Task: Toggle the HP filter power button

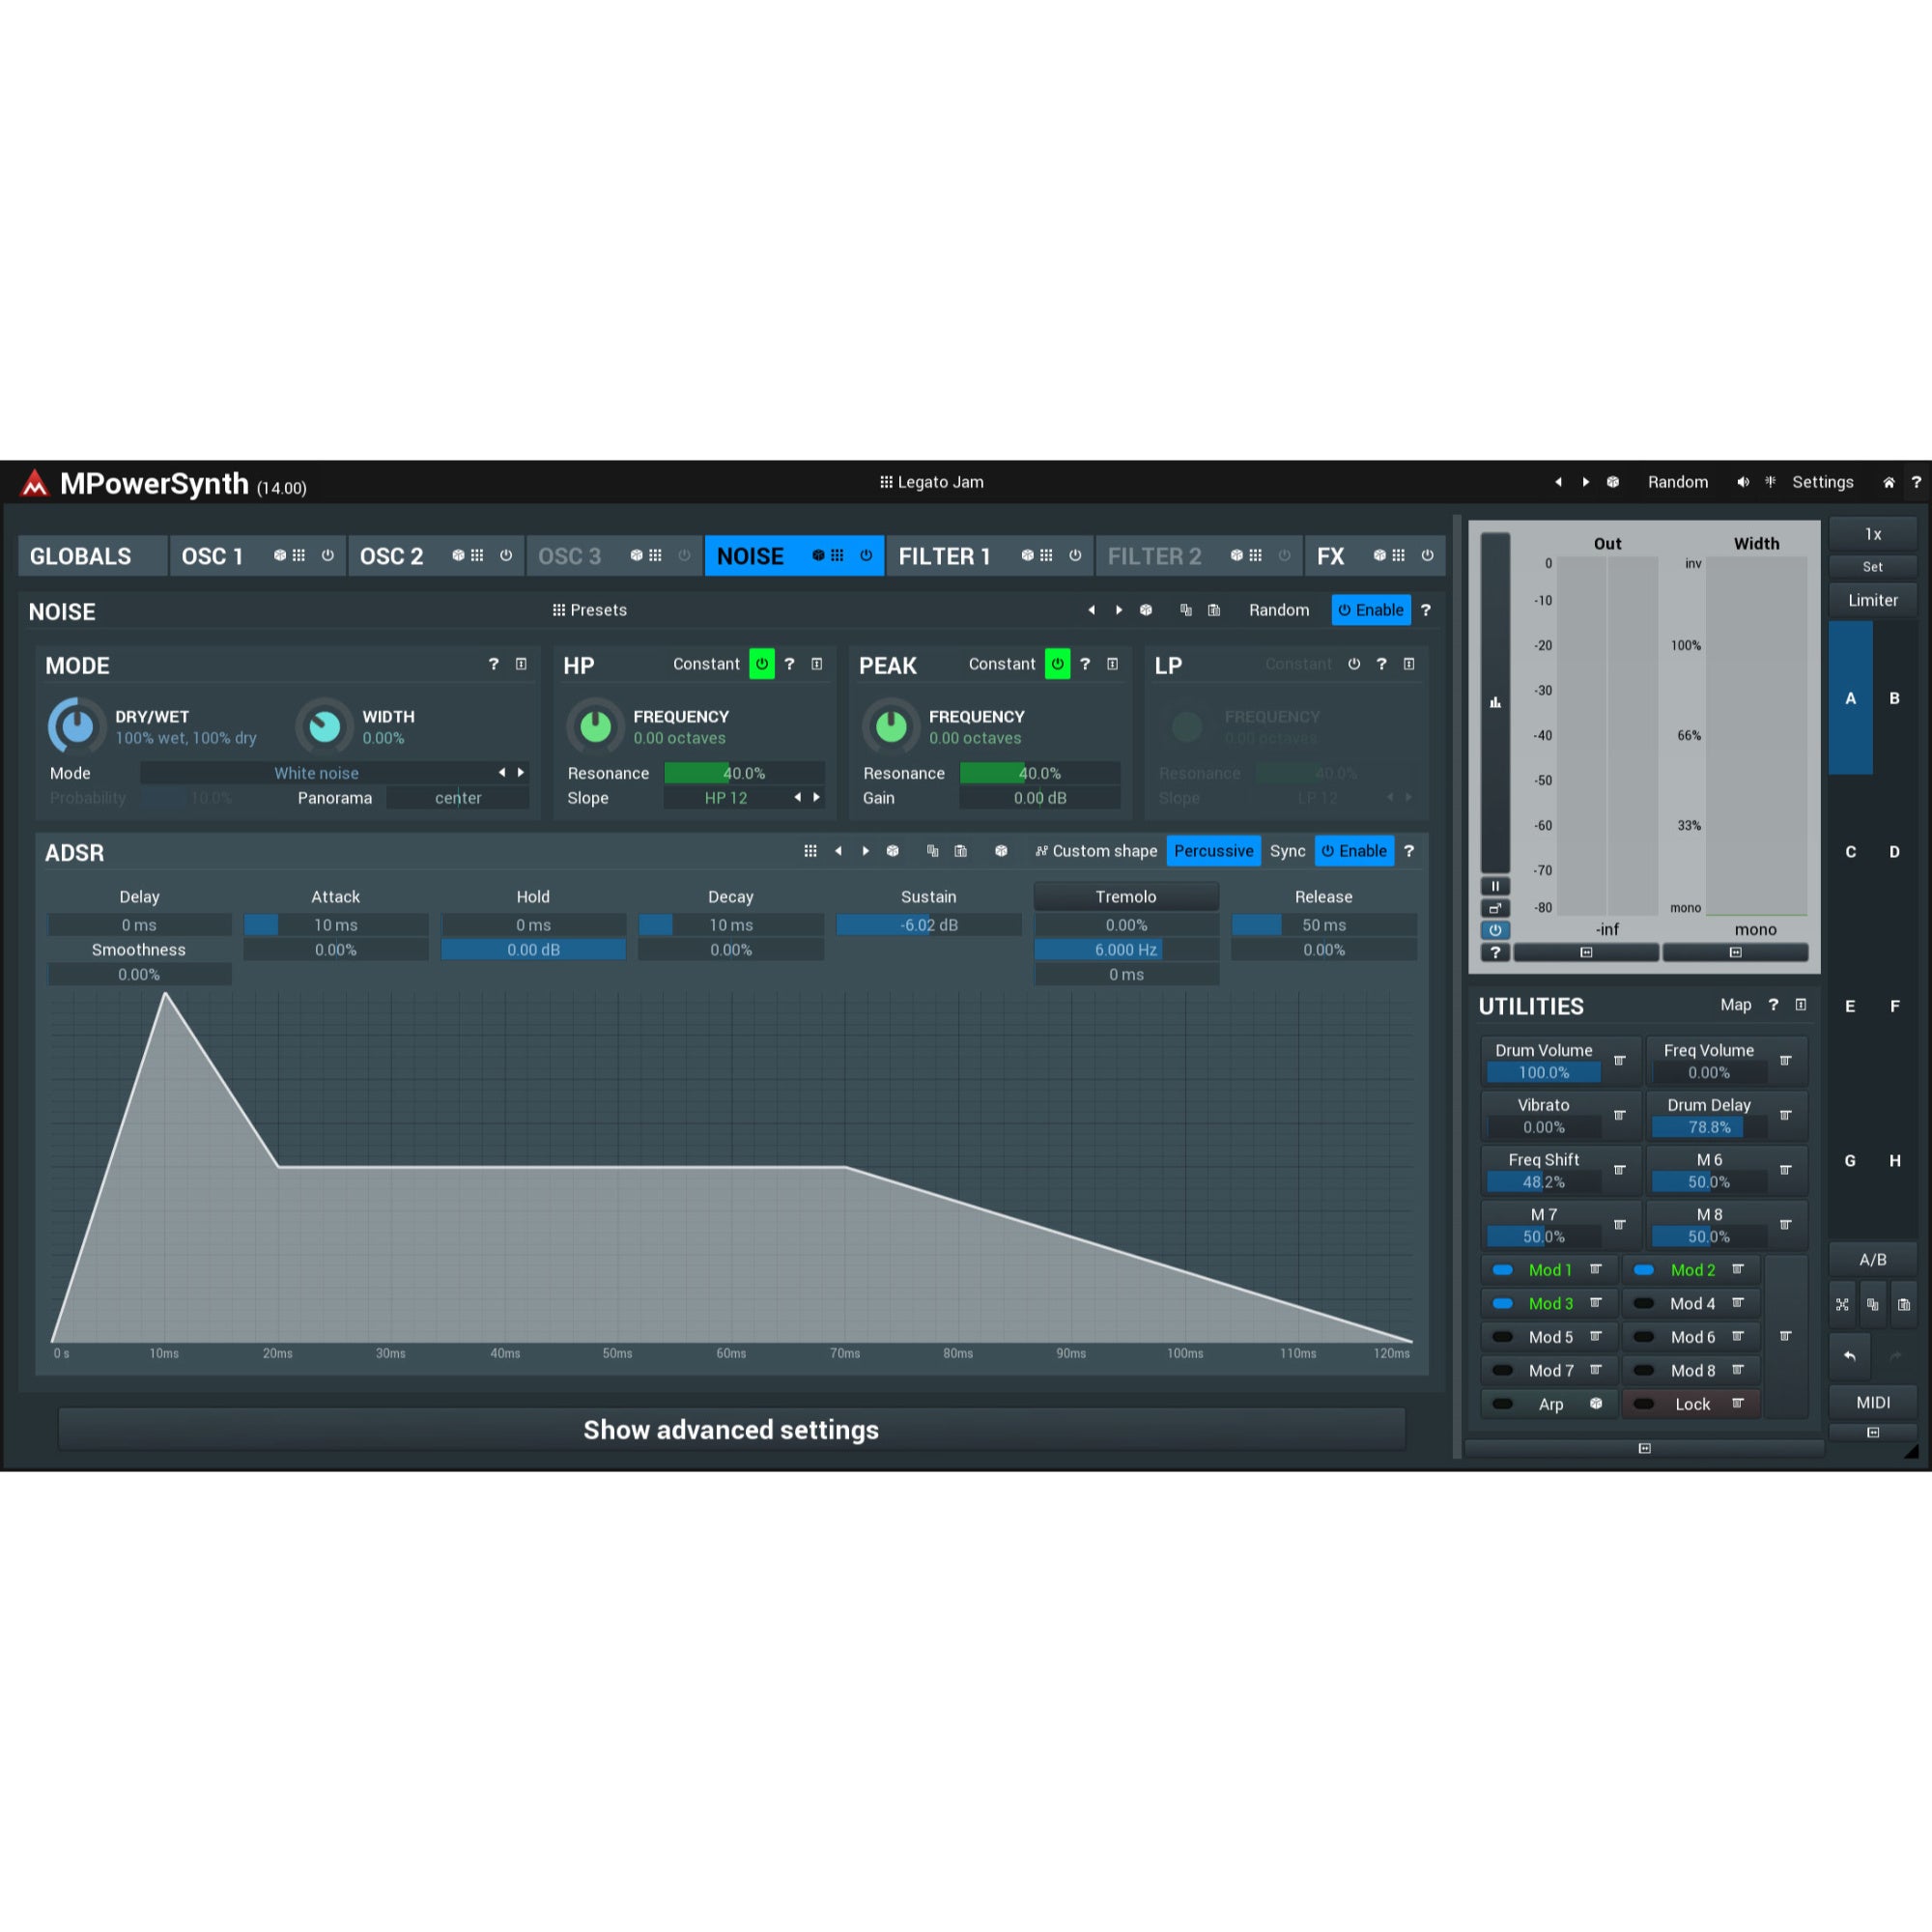Action: (x=762, y=664)
